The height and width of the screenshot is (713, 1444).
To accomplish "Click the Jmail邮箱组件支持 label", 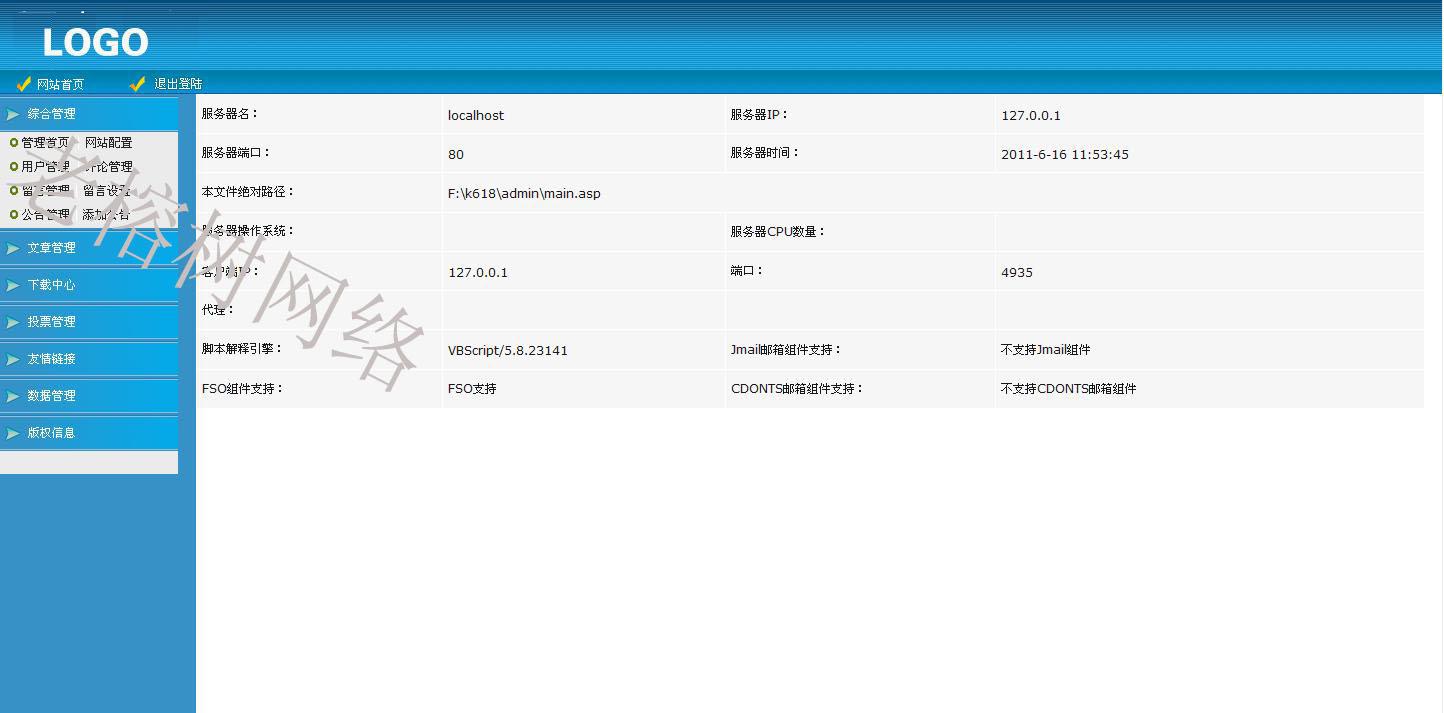I will coord(786,350).
